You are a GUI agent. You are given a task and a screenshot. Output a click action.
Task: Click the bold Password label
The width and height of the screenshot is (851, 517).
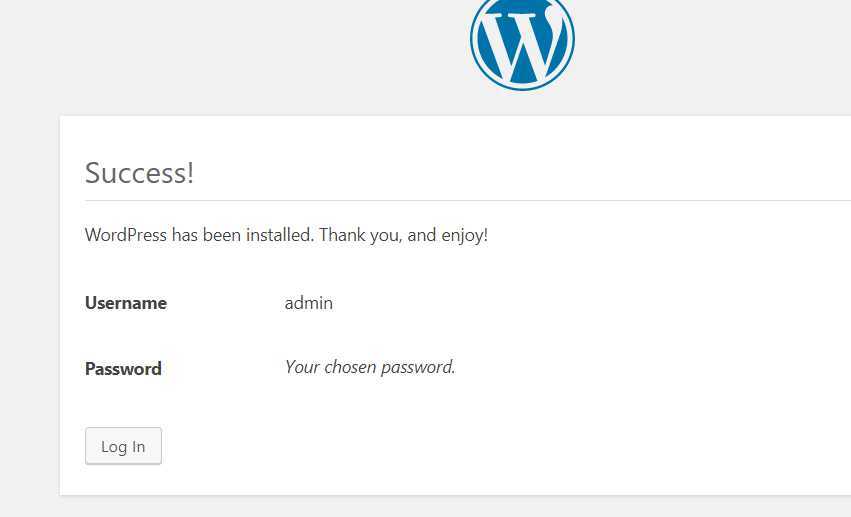click(123, 369)
